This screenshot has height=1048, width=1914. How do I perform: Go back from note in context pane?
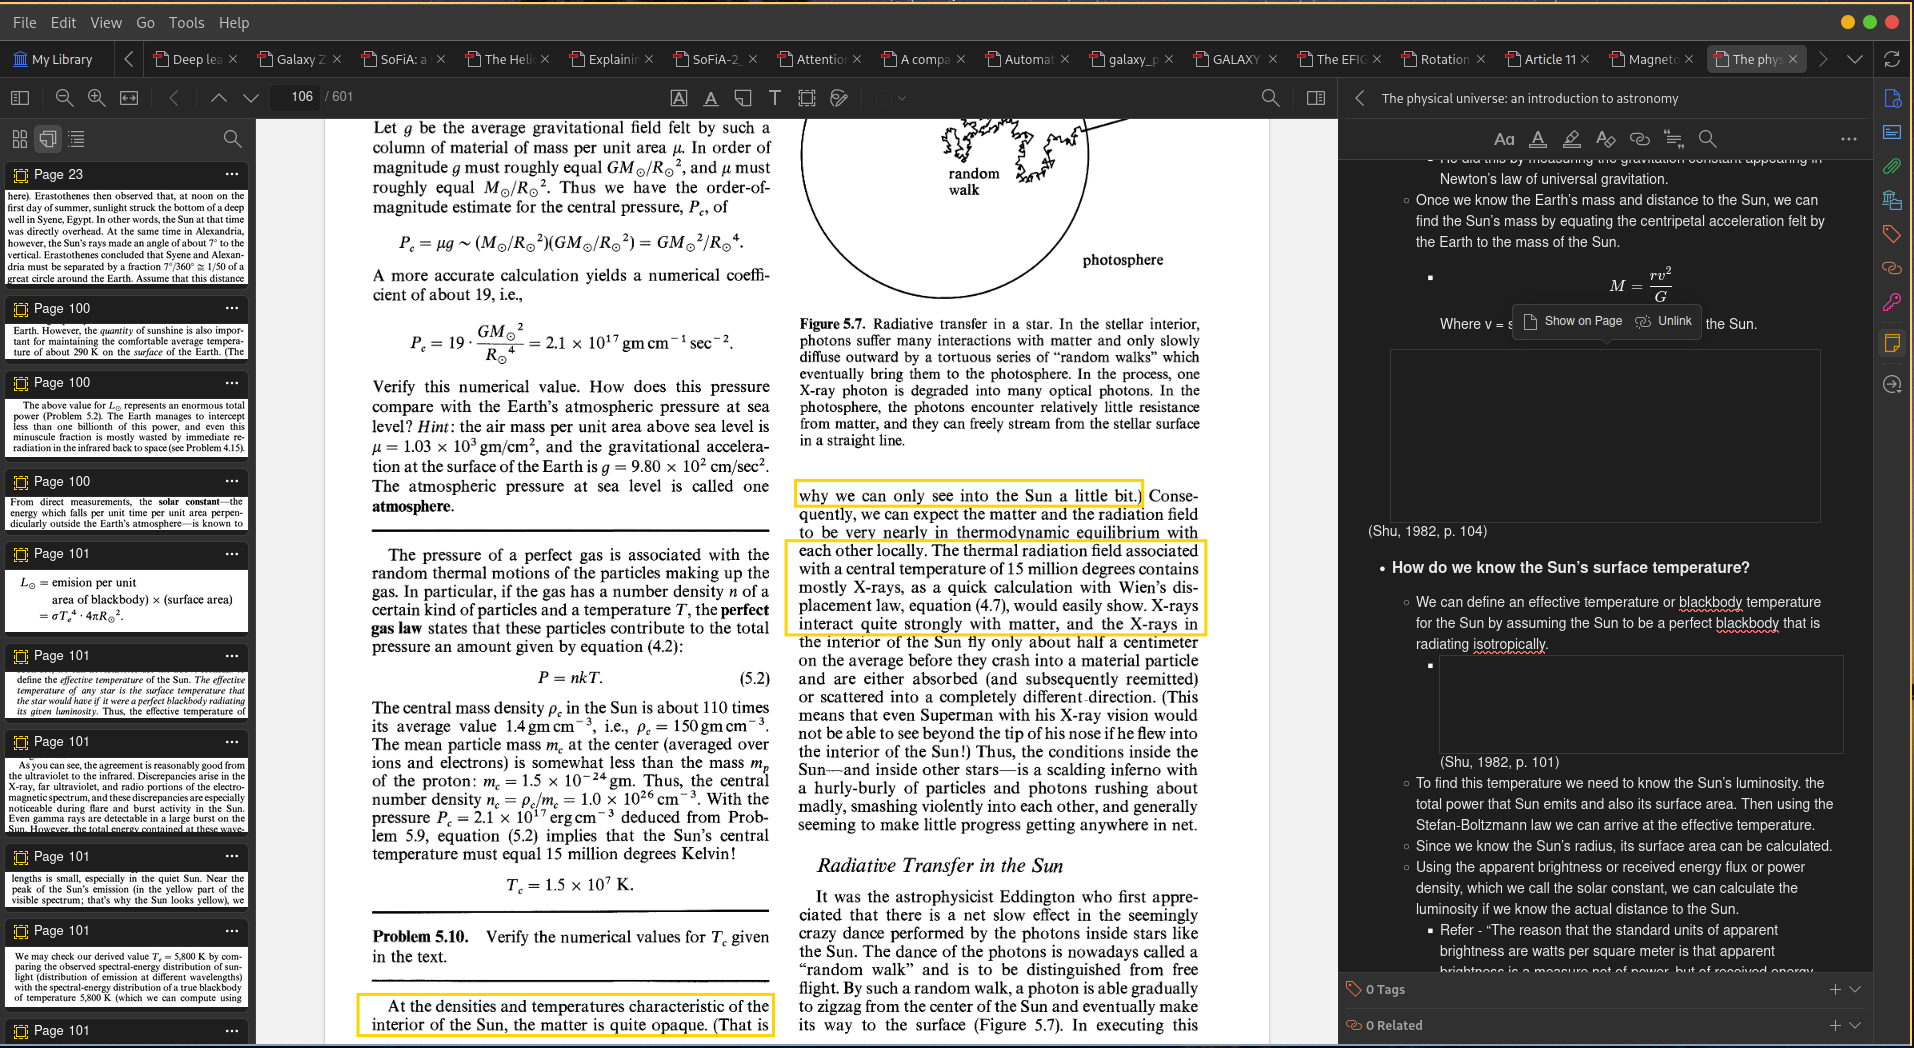pyautogui.click(x=1360, y=98)
